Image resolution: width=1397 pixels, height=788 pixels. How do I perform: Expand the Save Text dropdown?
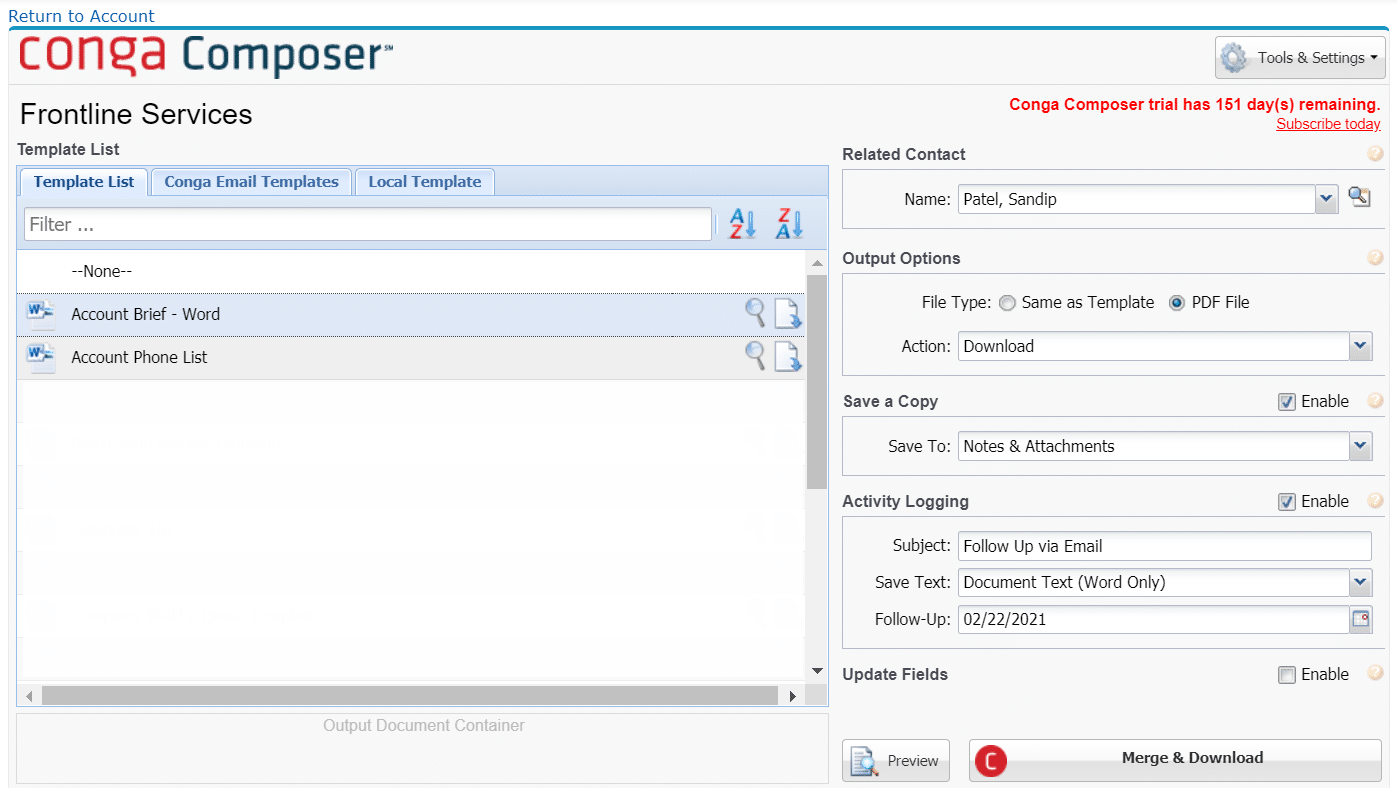(x=1360, y=582)
